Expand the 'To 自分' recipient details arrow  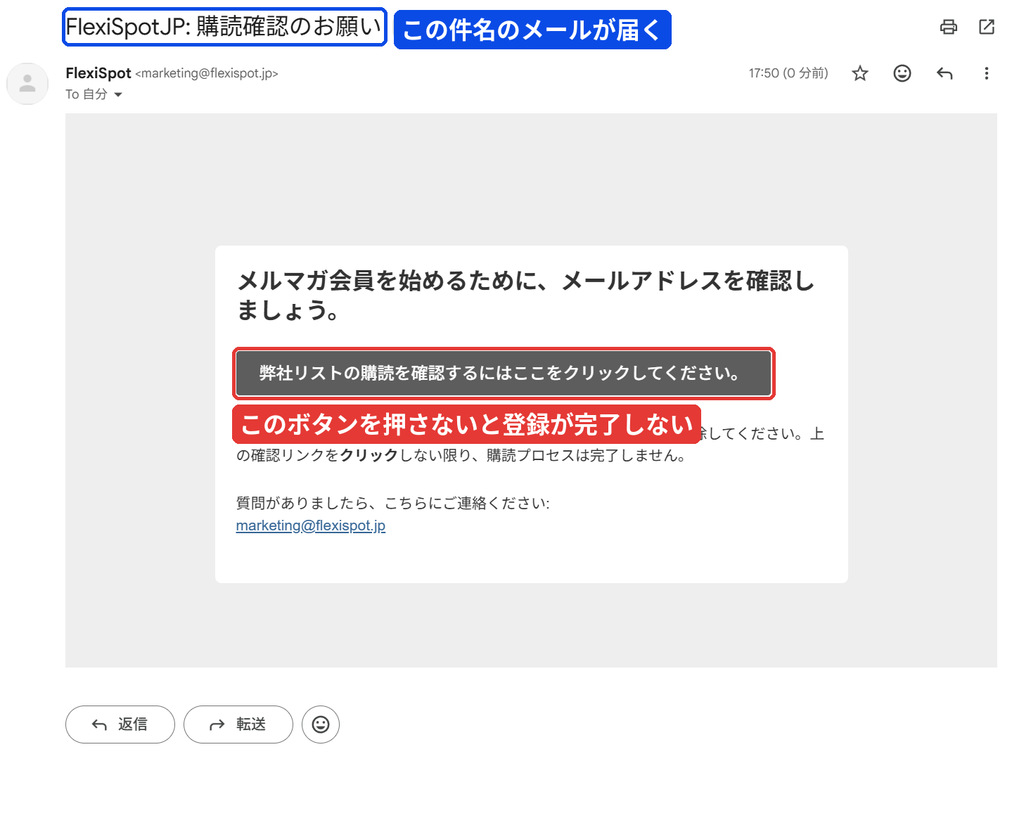(118, 95)
